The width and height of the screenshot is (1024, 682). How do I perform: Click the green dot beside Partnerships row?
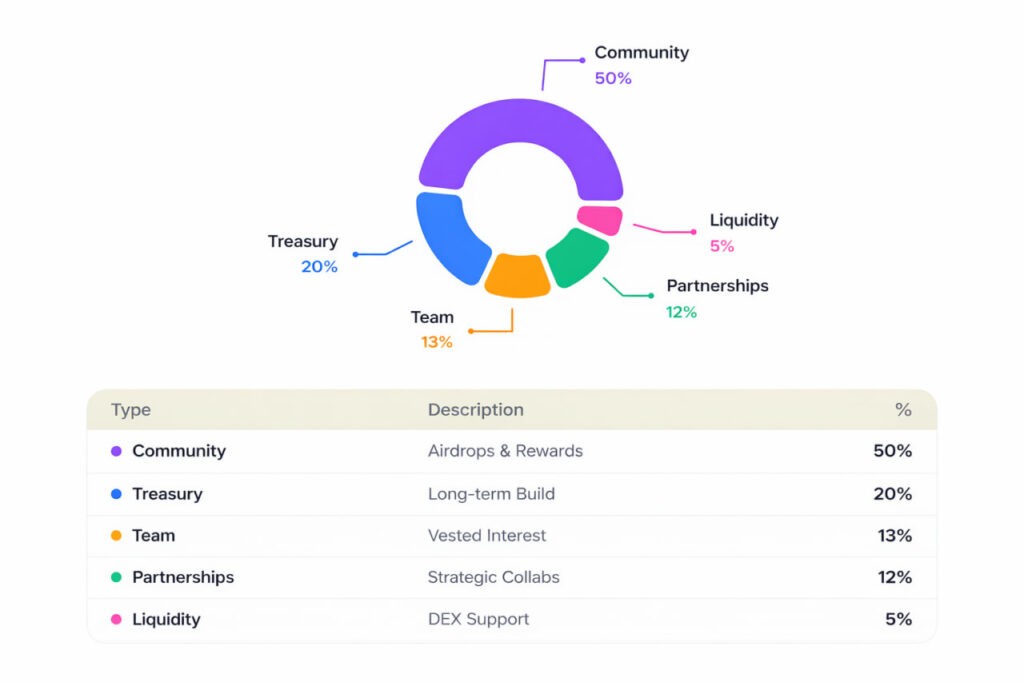(116, 578)
